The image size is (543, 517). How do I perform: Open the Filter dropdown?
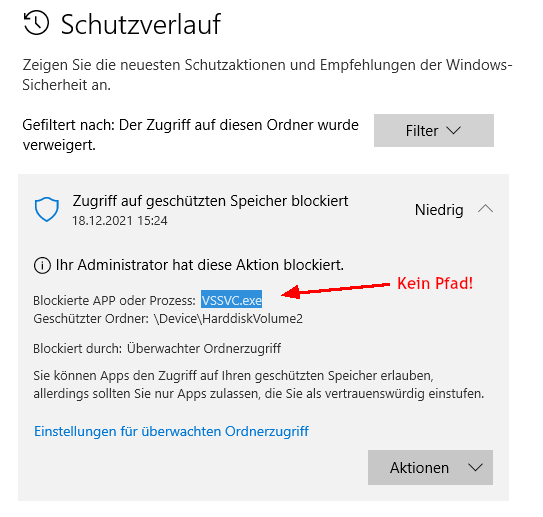pos(434,131)
